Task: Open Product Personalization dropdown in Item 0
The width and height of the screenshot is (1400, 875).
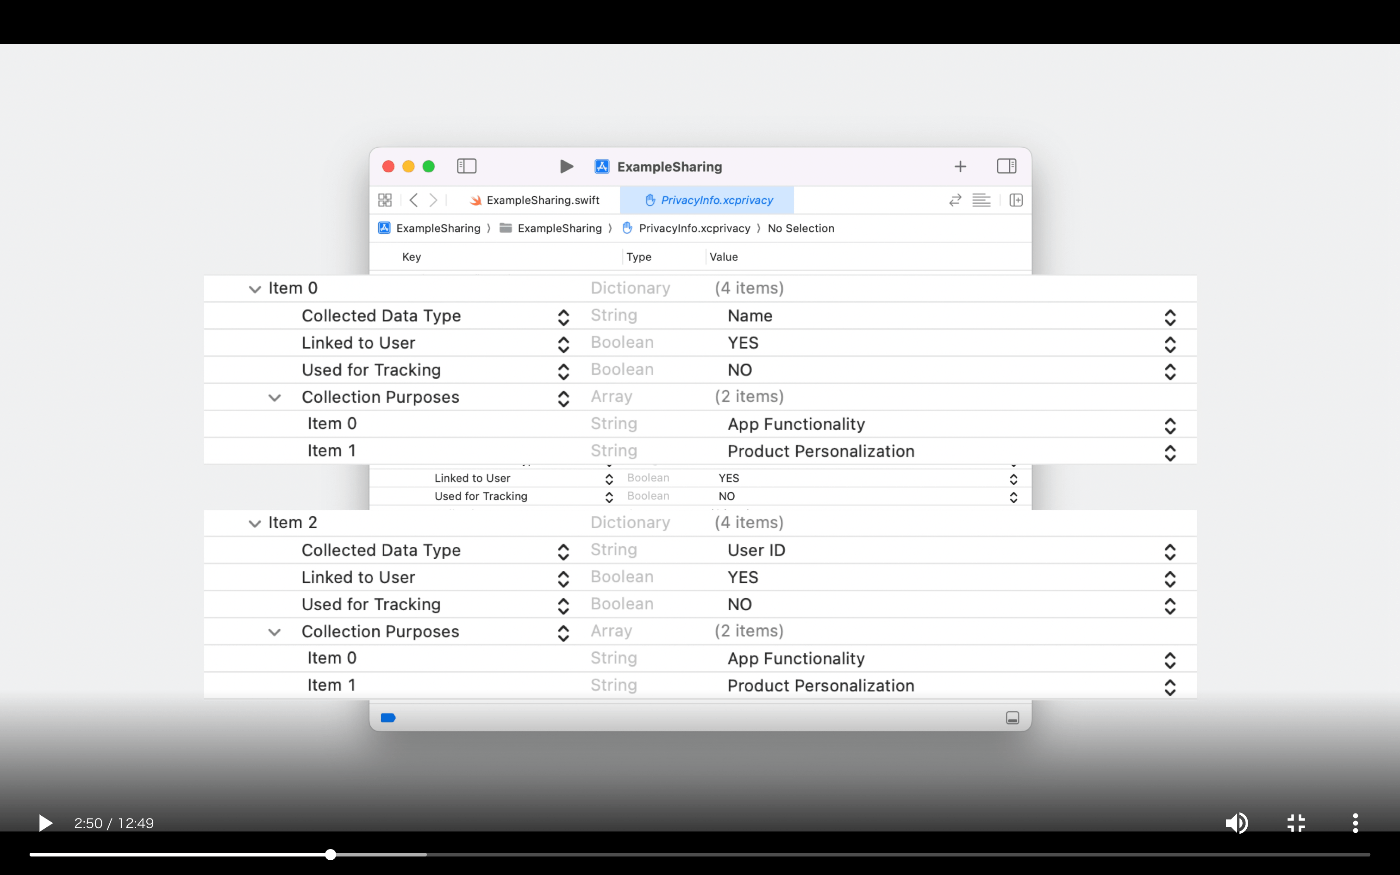Action: click(x=1170, y=453)
